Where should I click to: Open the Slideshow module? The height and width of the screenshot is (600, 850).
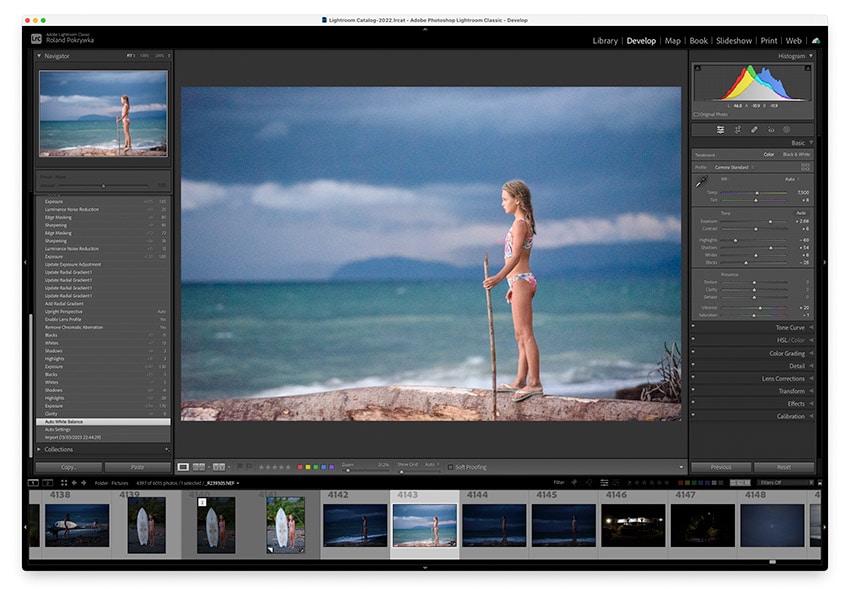(x=735, y=41)
